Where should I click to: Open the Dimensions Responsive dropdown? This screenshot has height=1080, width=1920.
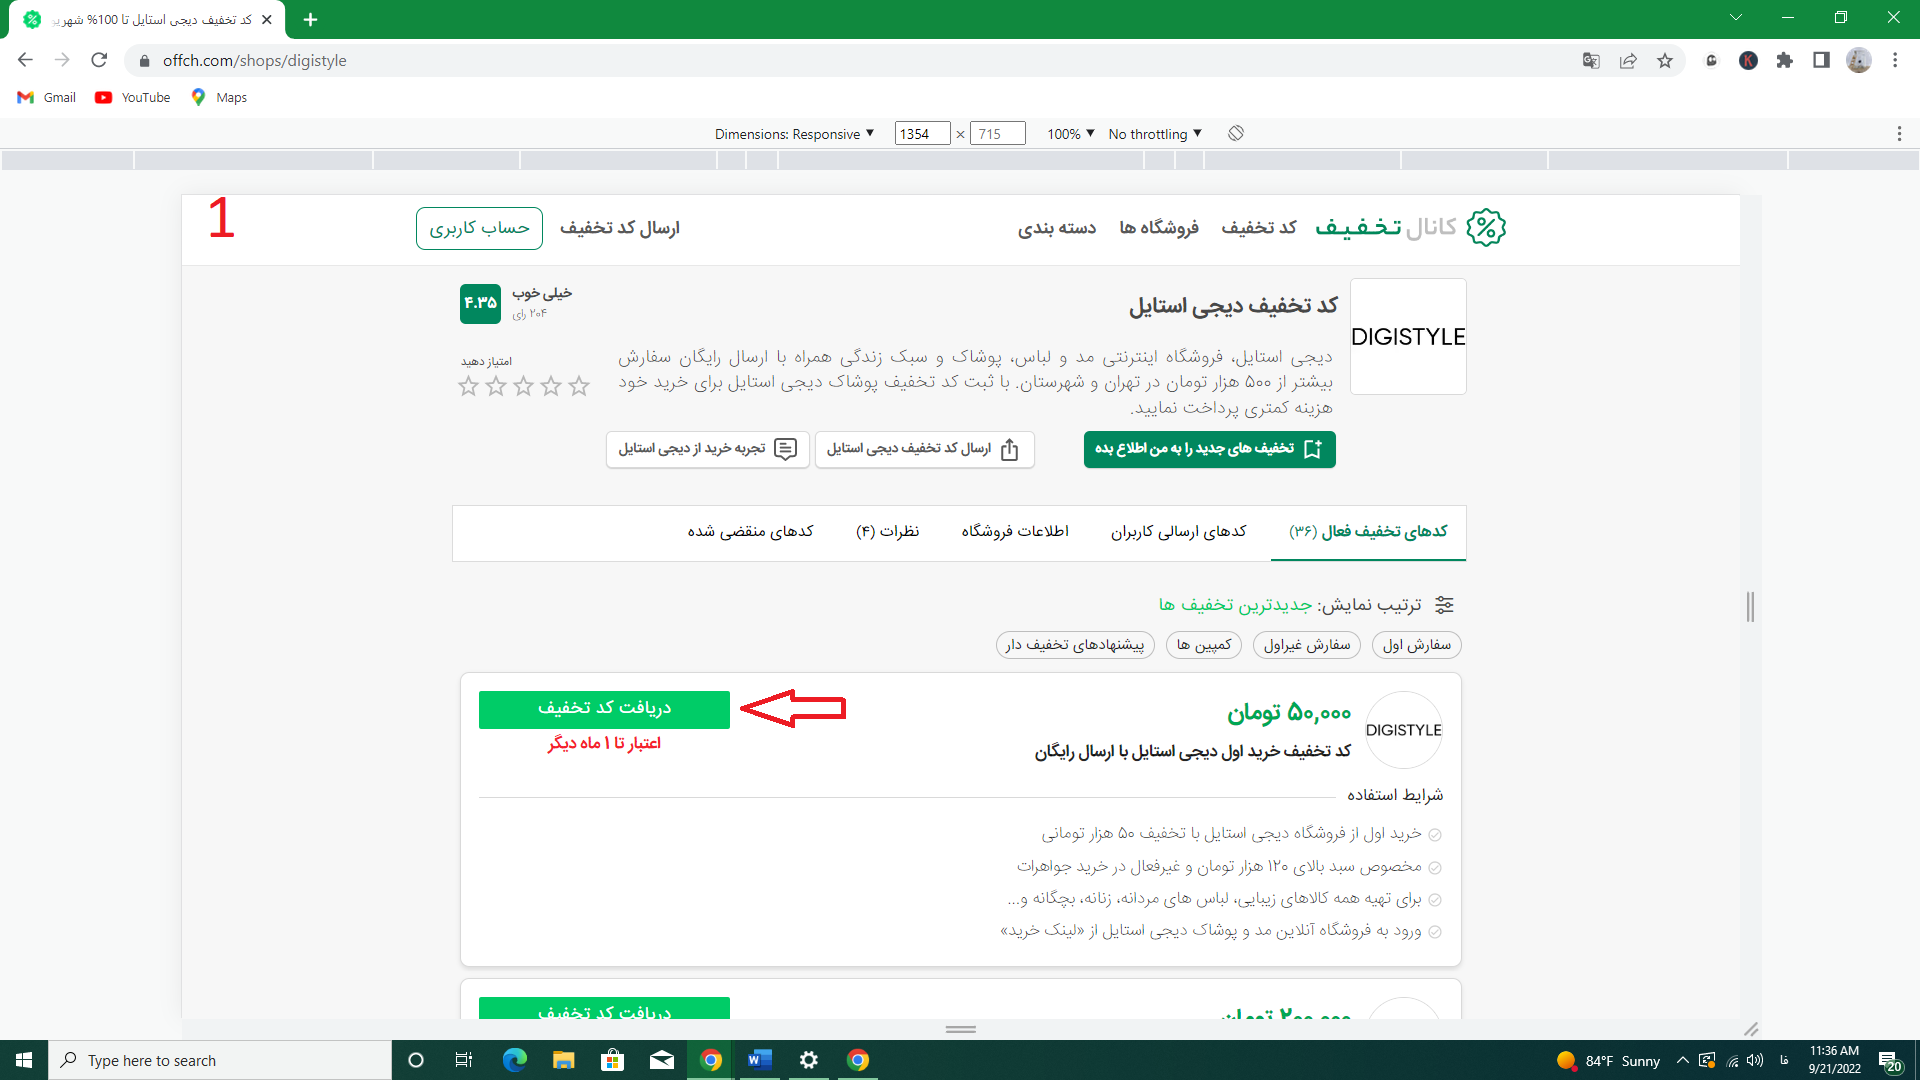(x=794, y=134)
